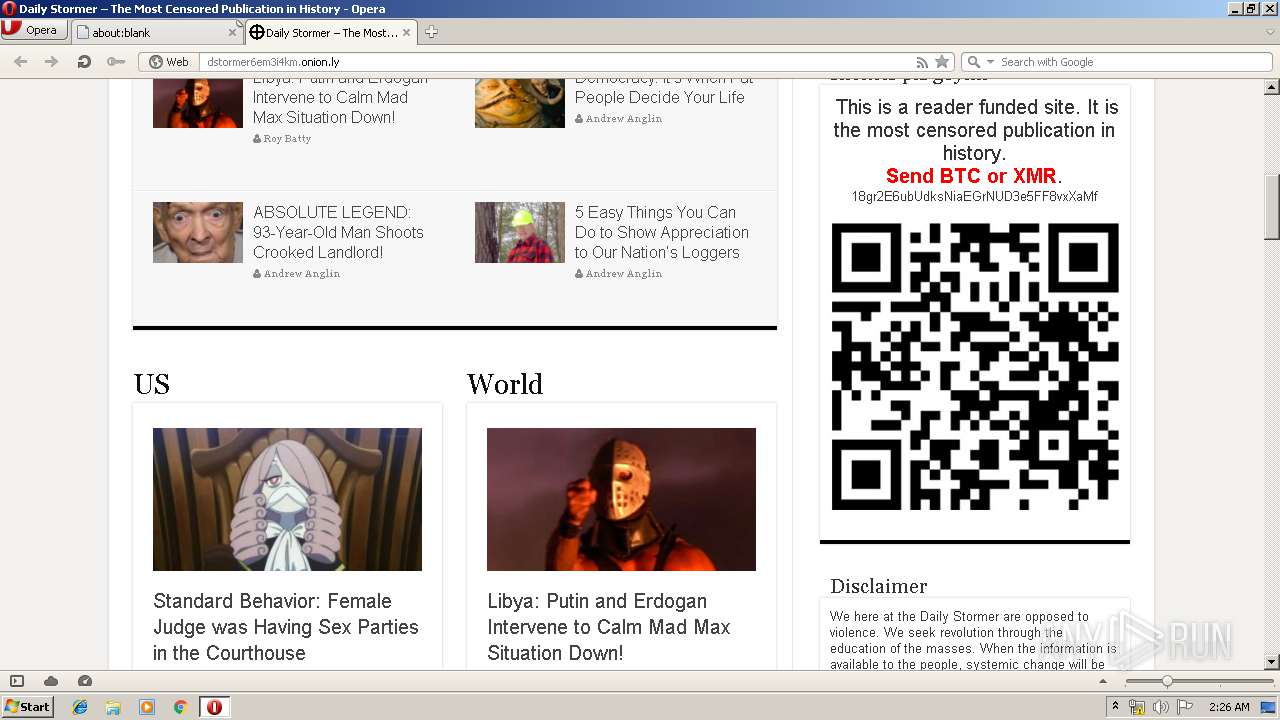
Task: Go forward with the forward arrow
Action: (x=51, y=61)
